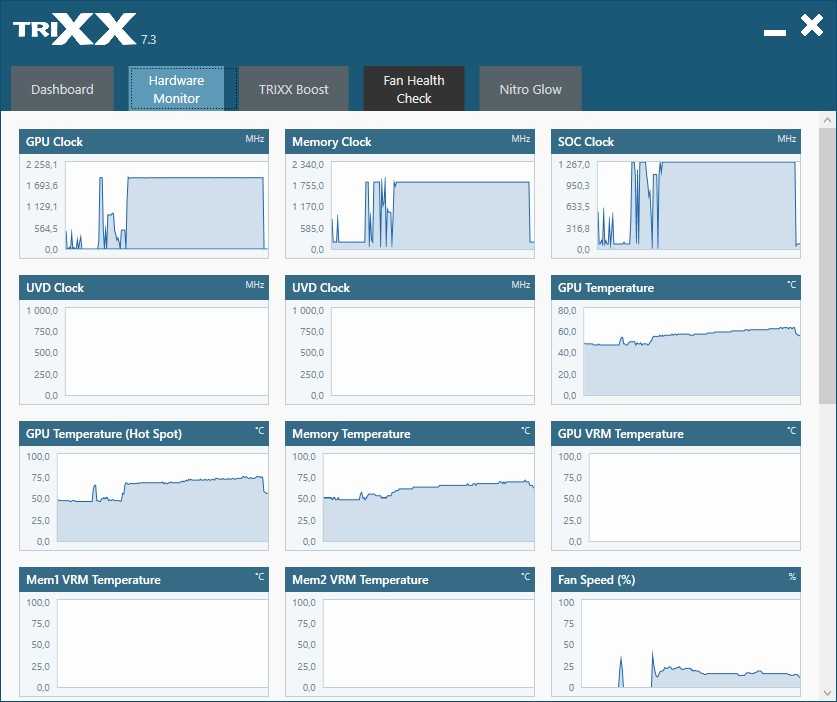Open the TRIXX Boost tab
The height and width of the screenshot is (702, 837).
[293, 89]
